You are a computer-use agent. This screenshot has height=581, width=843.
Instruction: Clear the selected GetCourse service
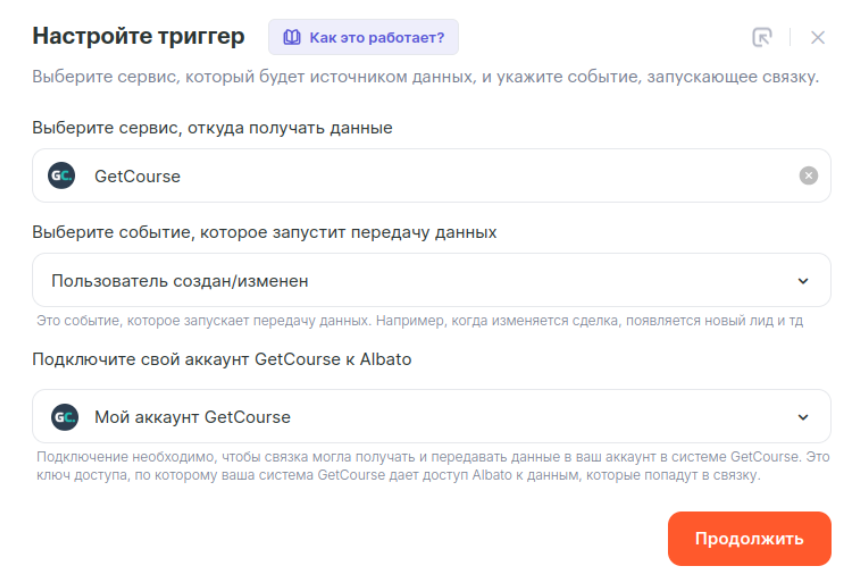[808, 176]
